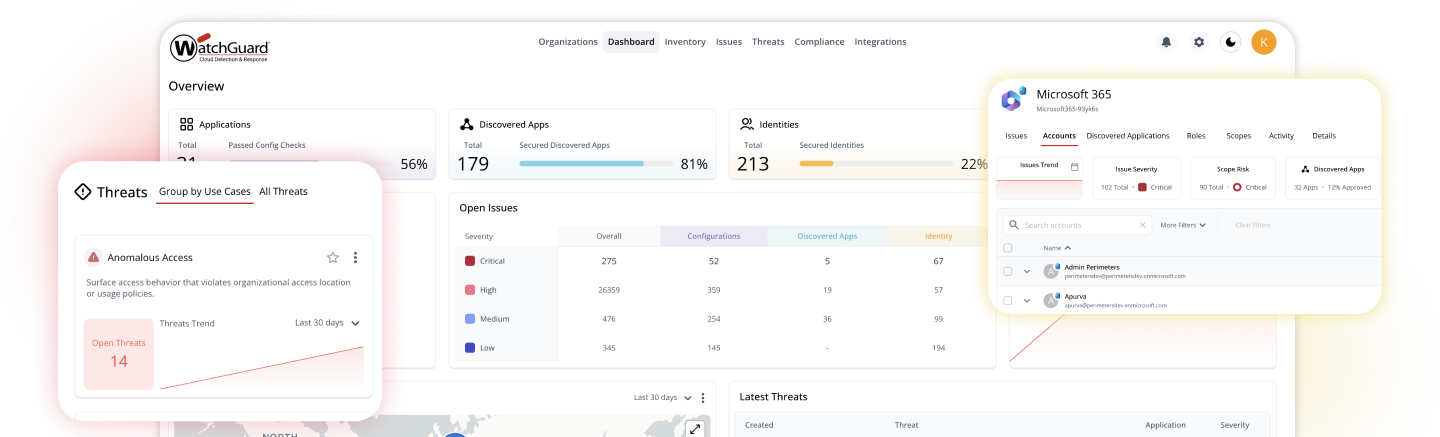Click the Discovered Apps icon in Overview
Screen dimensions: 1440x437
(466, 124)
